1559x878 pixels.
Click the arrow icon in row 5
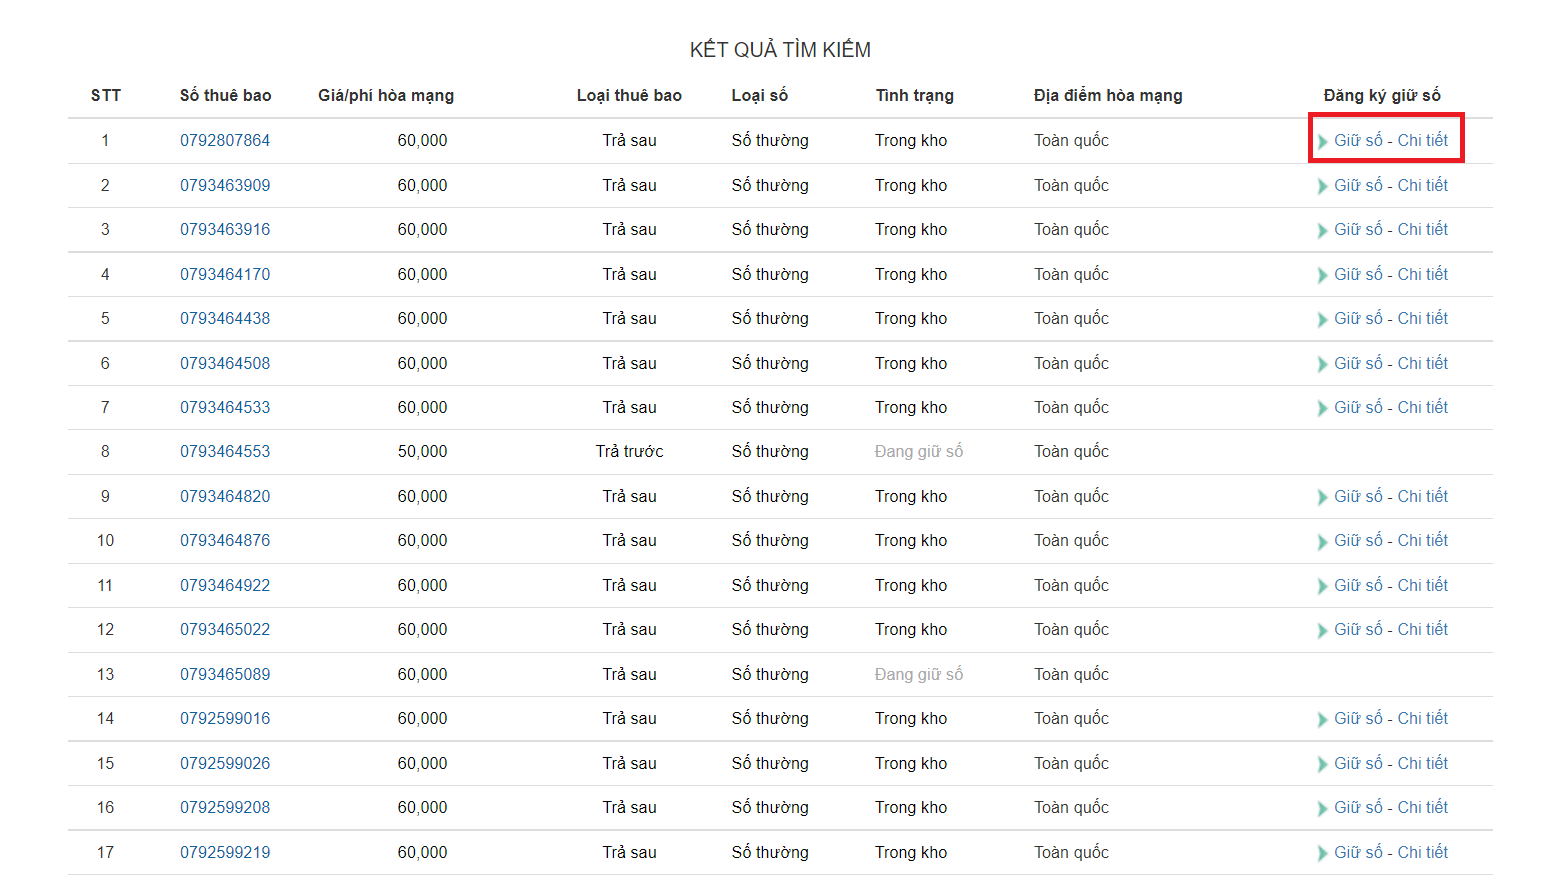click(x=1323, y=320)
